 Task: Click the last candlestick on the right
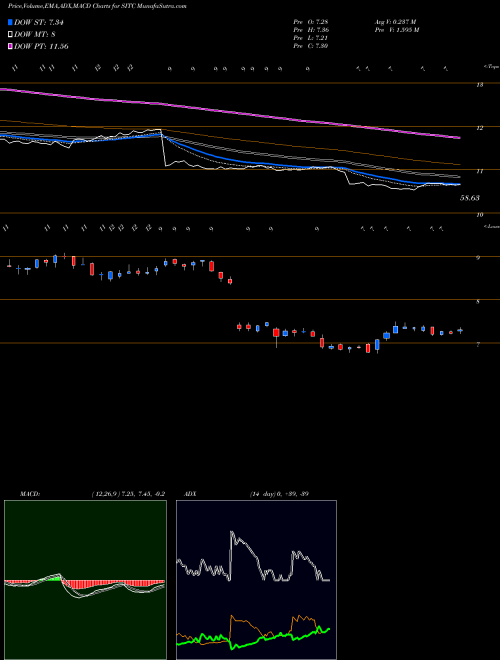[460, 331]
